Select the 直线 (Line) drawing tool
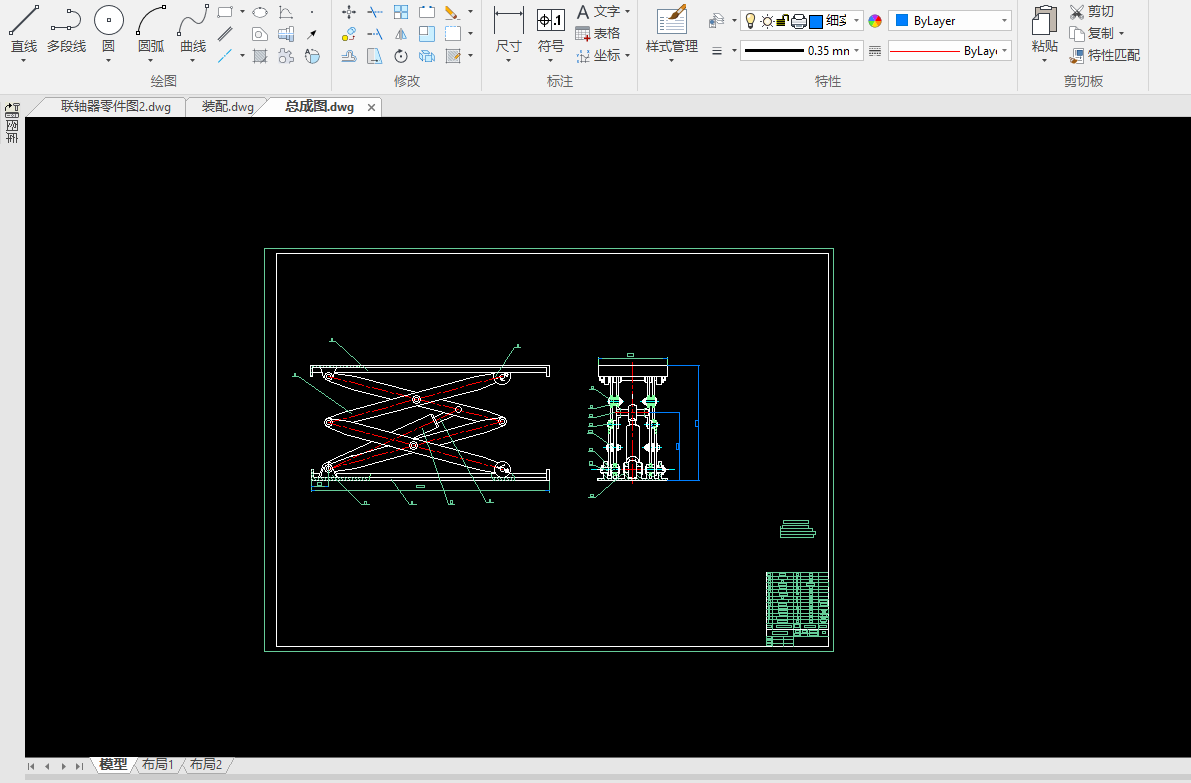Image resolution: width=1191 pixels, height=783 pixels. click(x=23, y=20)
